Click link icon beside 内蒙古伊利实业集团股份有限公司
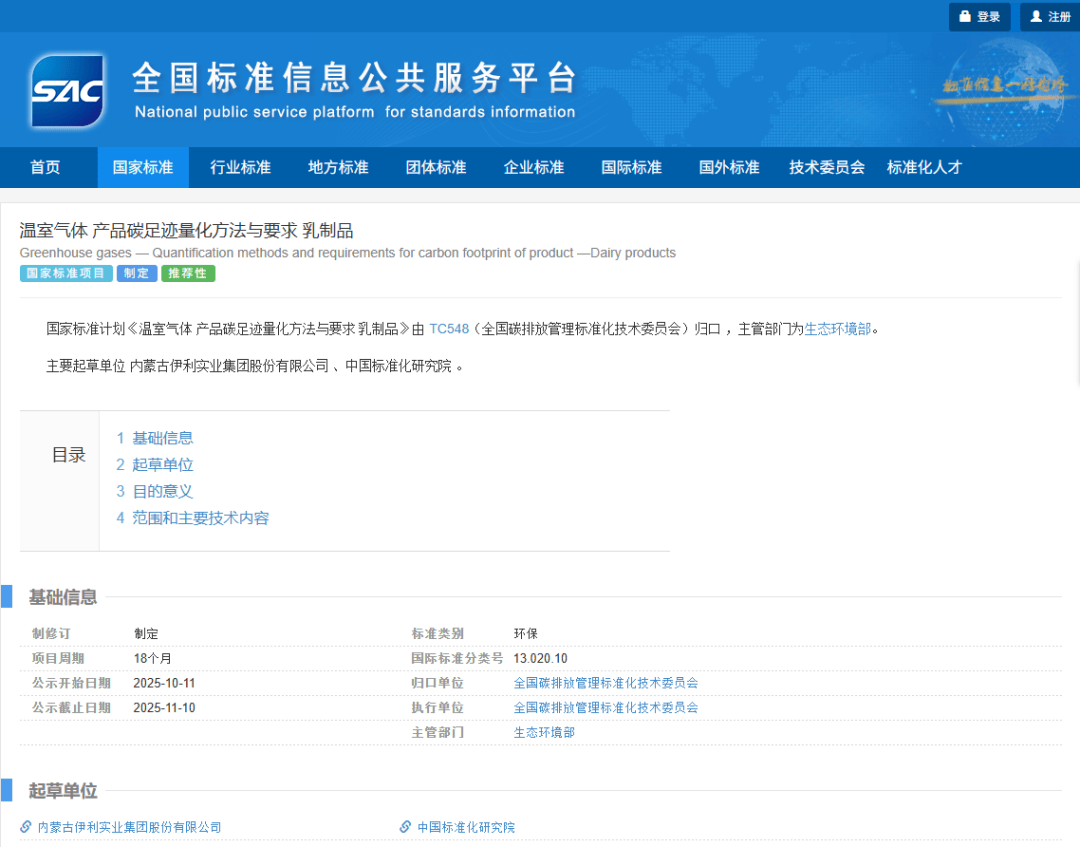1080x847 pixels. [x=27, y=827]
